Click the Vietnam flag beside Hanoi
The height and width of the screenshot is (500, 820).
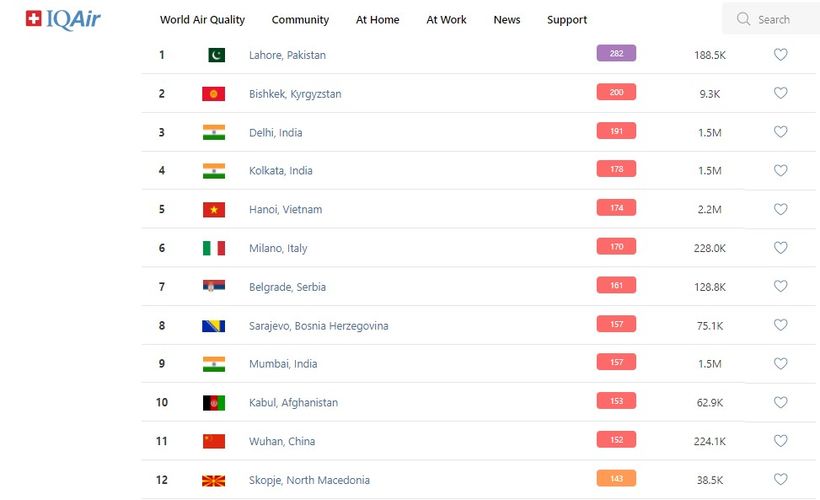pyautogui.click(x=214, y=210)
